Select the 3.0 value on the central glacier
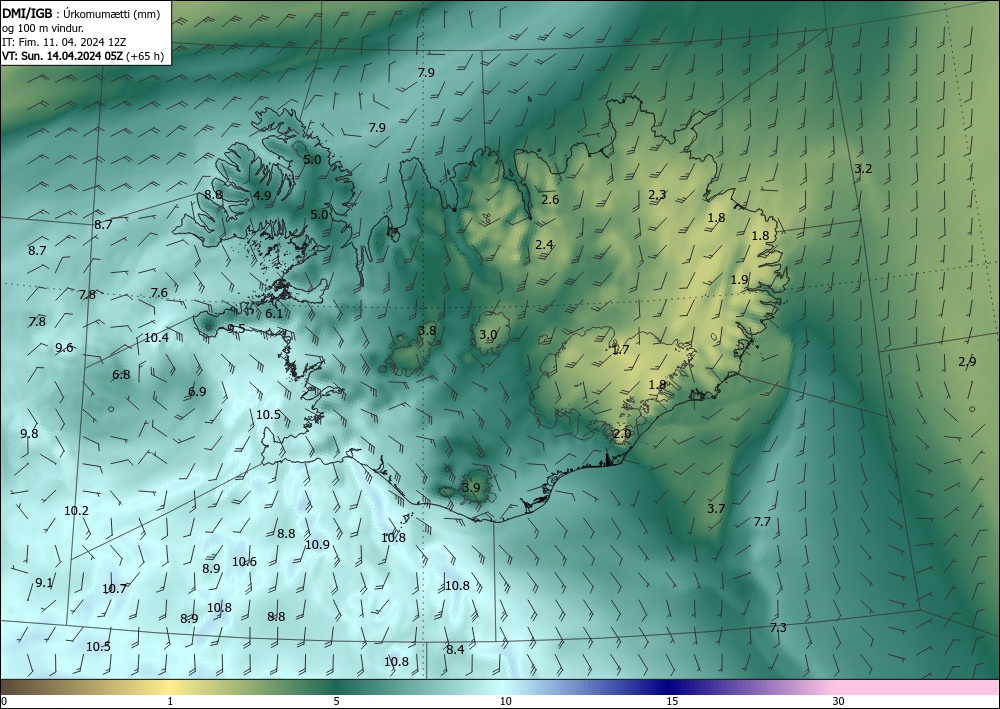 point(488,334)
